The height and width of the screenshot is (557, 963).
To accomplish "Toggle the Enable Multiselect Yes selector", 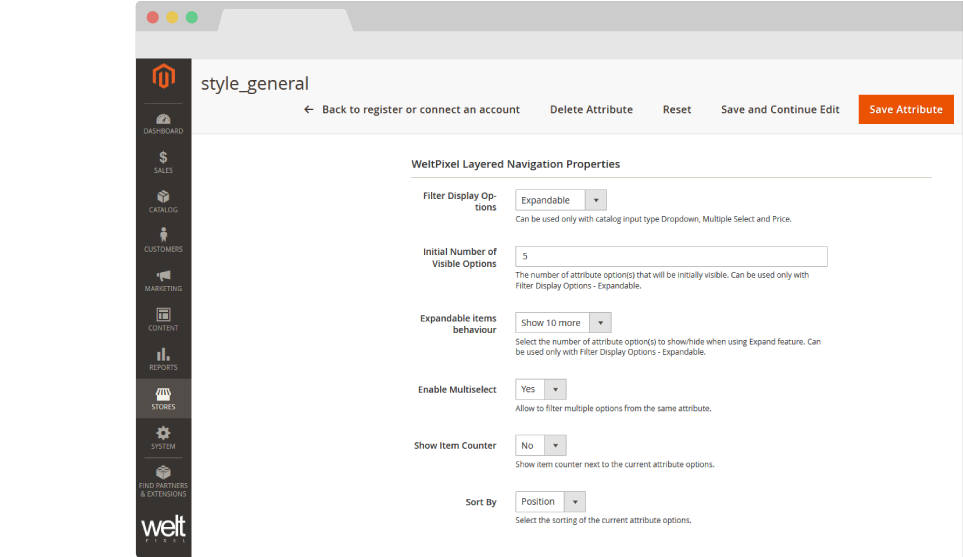I will pyautogui.click(x=541, y=389).
